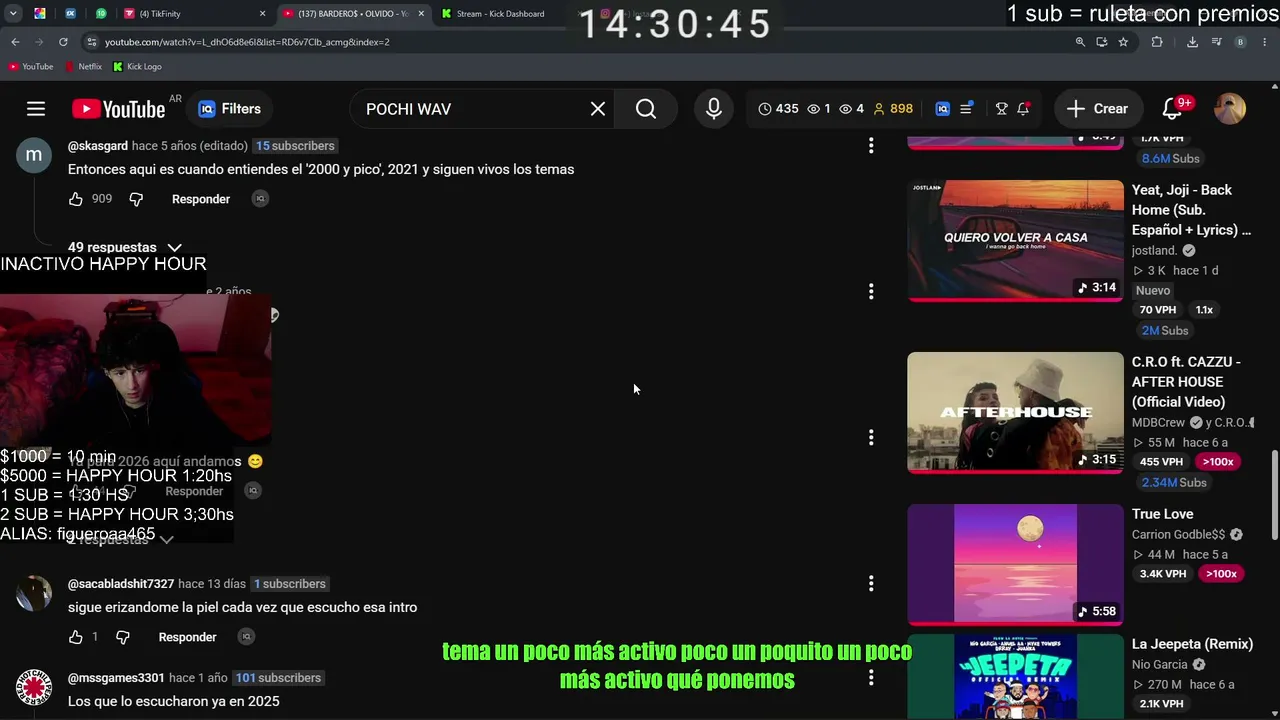Image resolution: width=1280 pixels, height=720 pixels.
Task: Open the vidIQ Filters panel
Action: pos(230,109)
